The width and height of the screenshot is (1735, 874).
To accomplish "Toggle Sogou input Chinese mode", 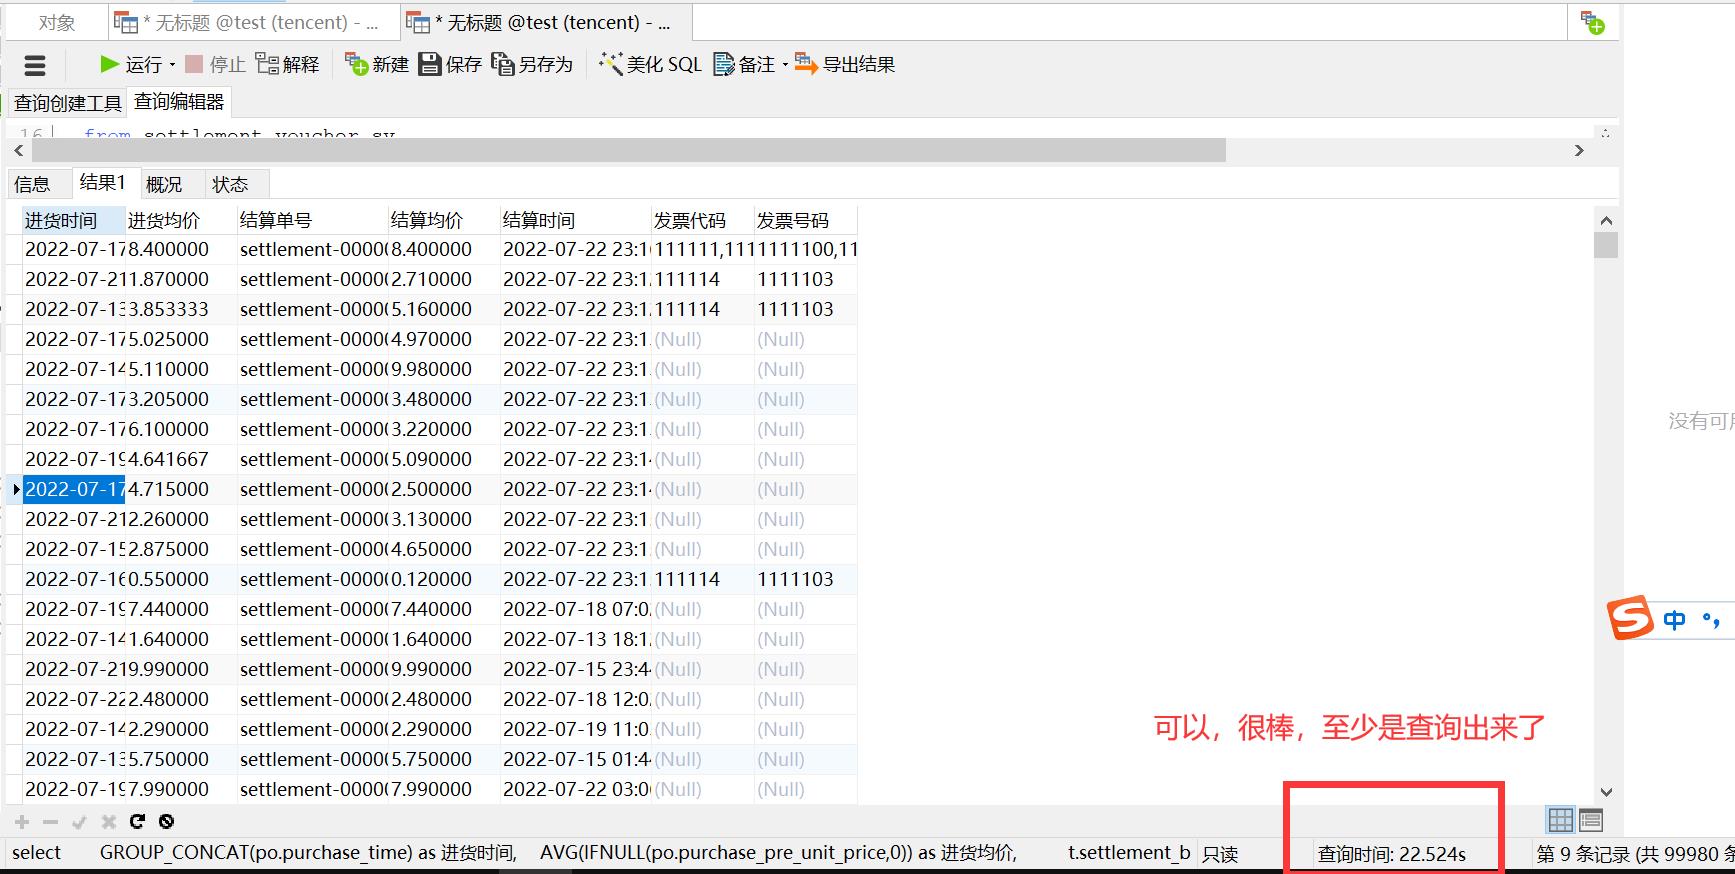I will 1674,620.
